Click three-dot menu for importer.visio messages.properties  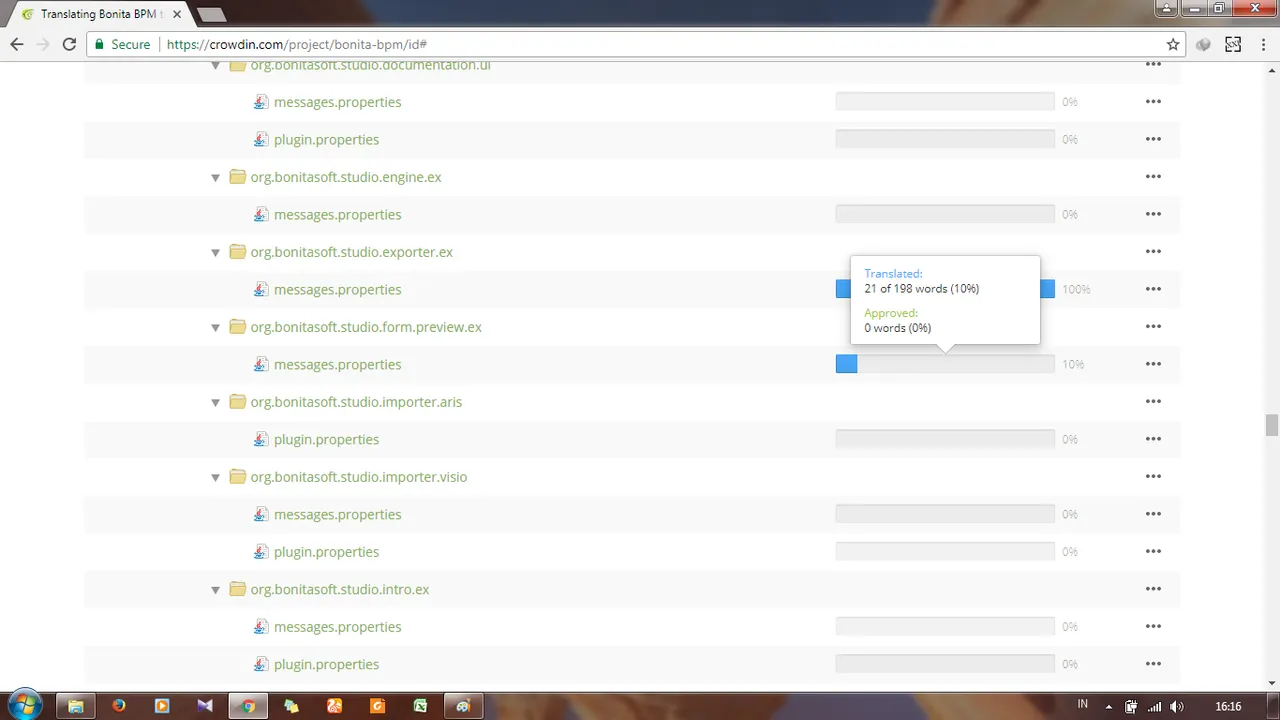point(1153,514)
